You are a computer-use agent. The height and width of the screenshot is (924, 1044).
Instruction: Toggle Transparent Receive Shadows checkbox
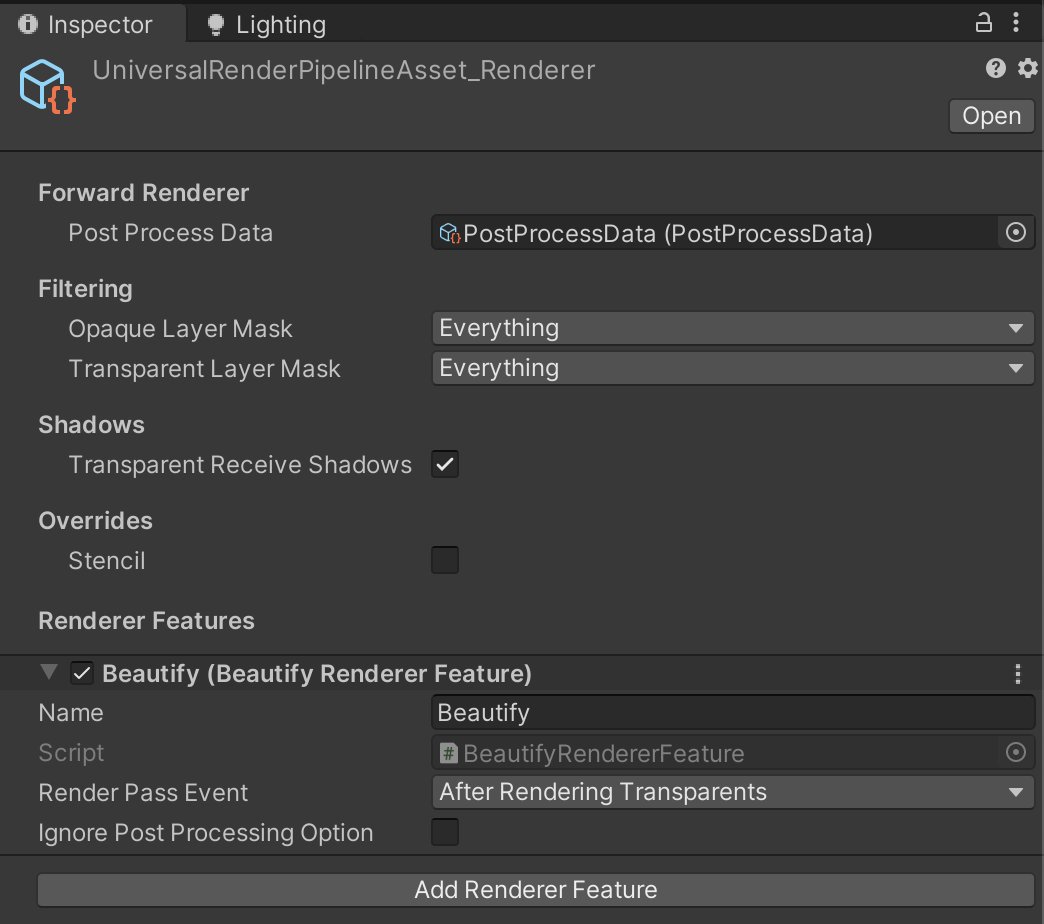[x=444, y=464]
